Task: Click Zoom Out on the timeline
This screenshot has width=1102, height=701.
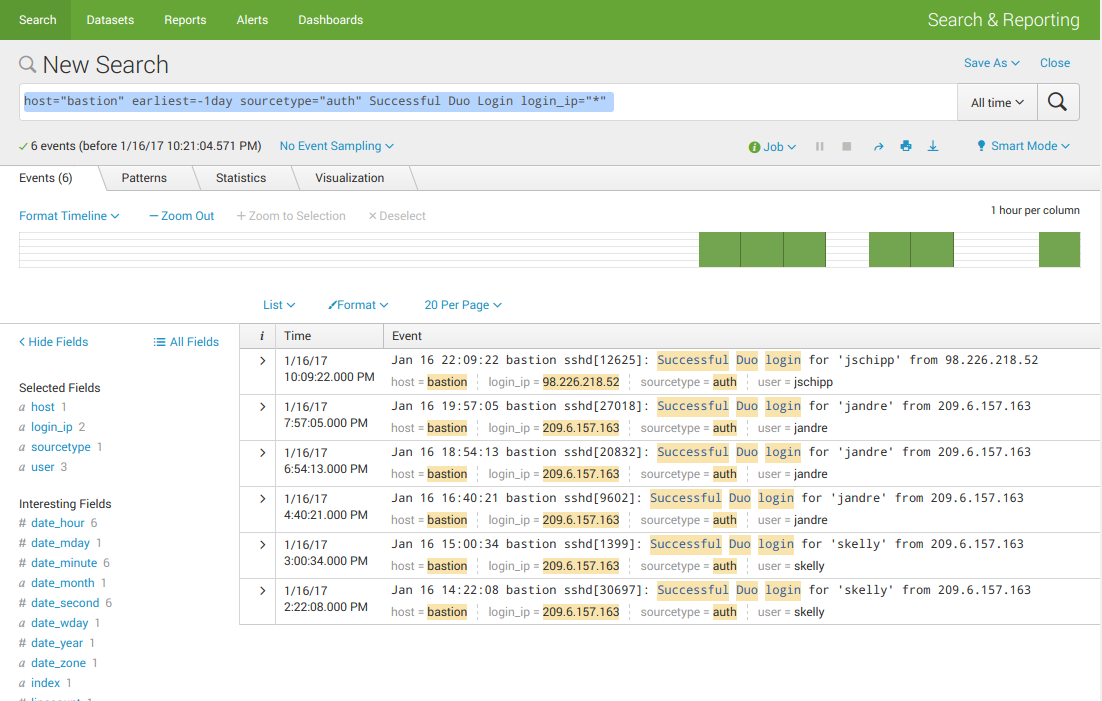Action: pos(182,216)
